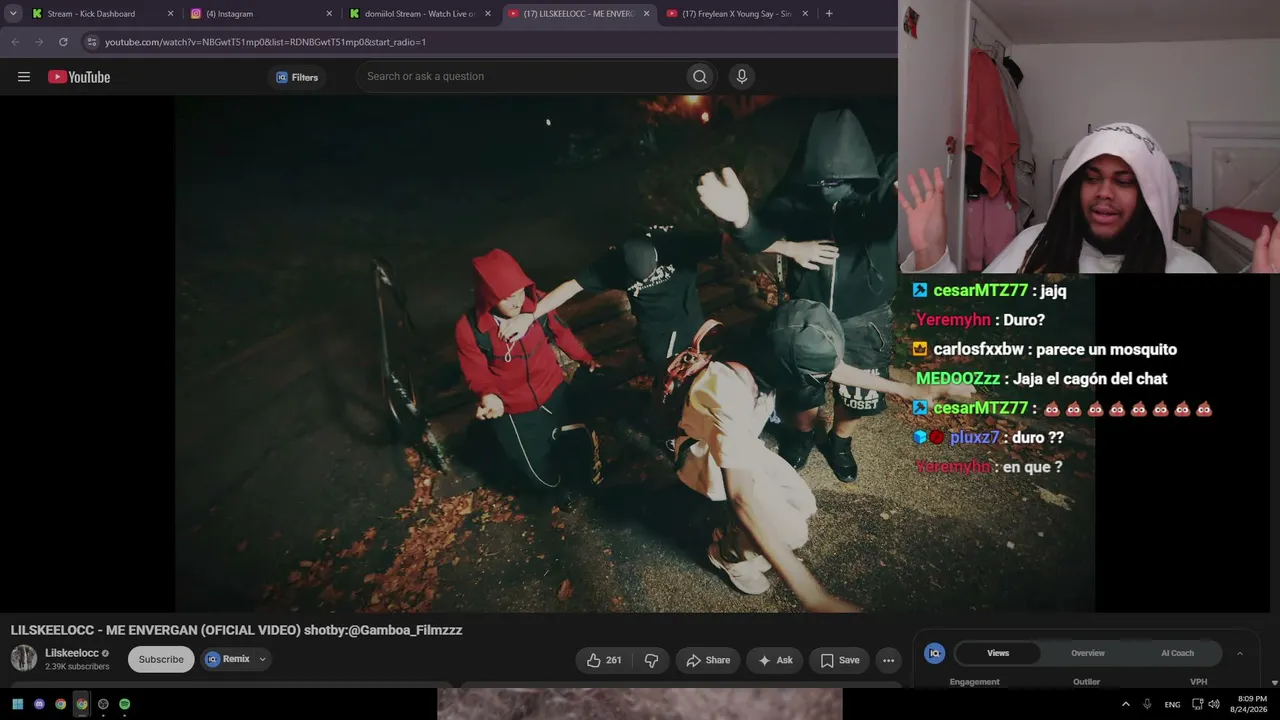Share the Me Envergan video
Viewport: 1280px width, 720px height.
pos(708,660)
